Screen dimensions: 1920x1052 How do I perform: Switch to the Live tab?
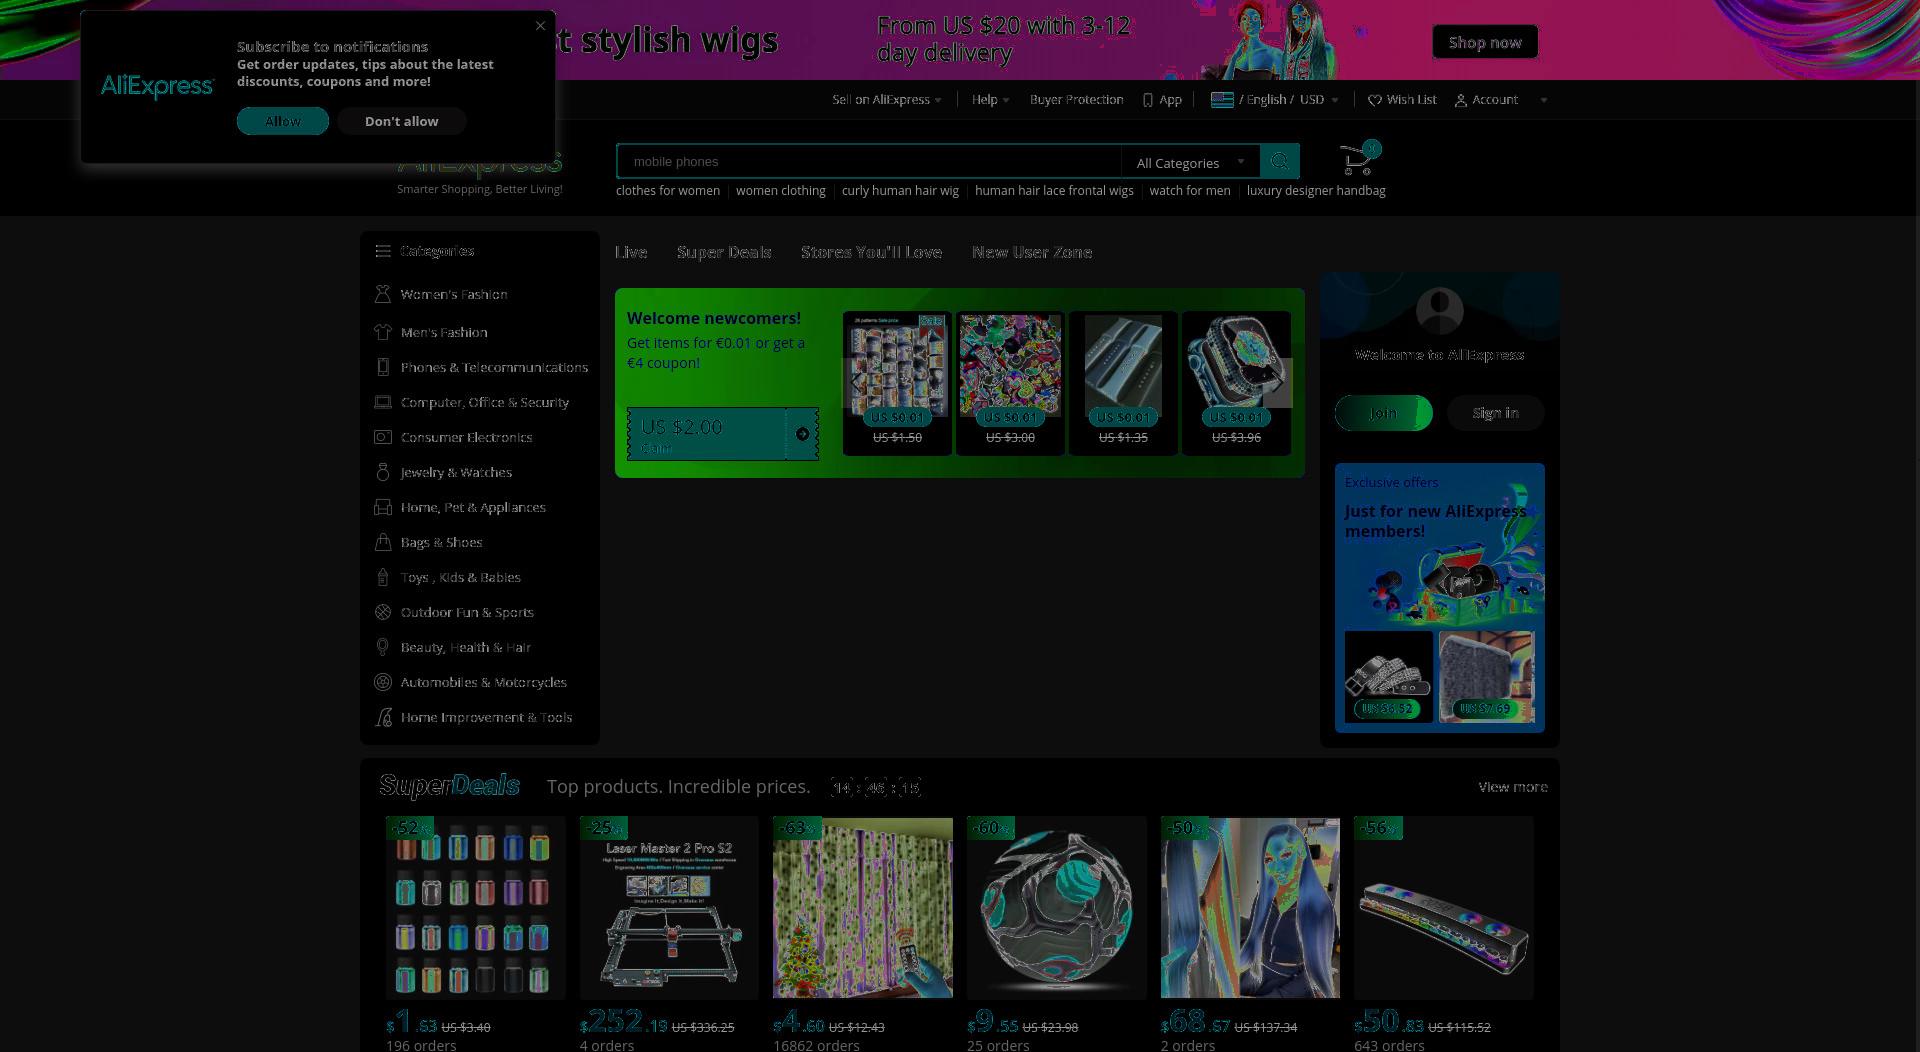[x=631, y=252]
